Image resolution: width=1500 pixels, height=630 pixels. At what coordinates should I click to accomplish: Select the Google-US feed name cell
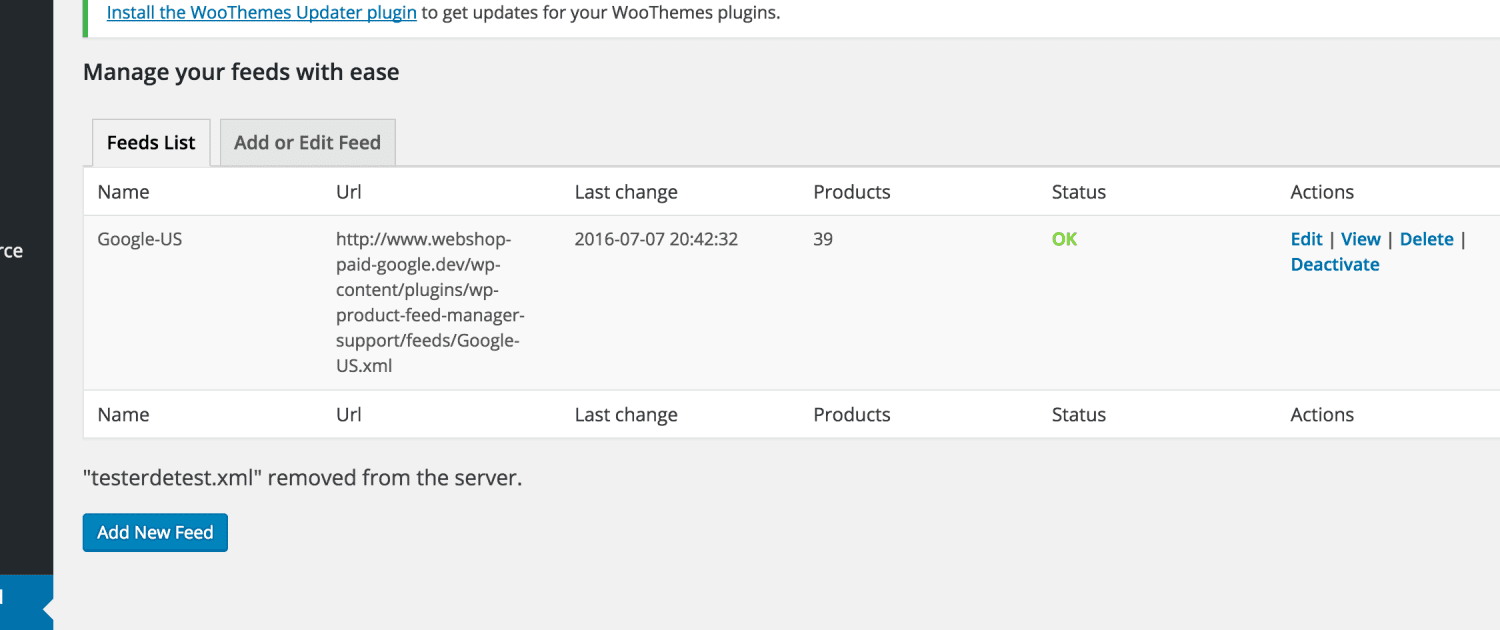(139, 240)
